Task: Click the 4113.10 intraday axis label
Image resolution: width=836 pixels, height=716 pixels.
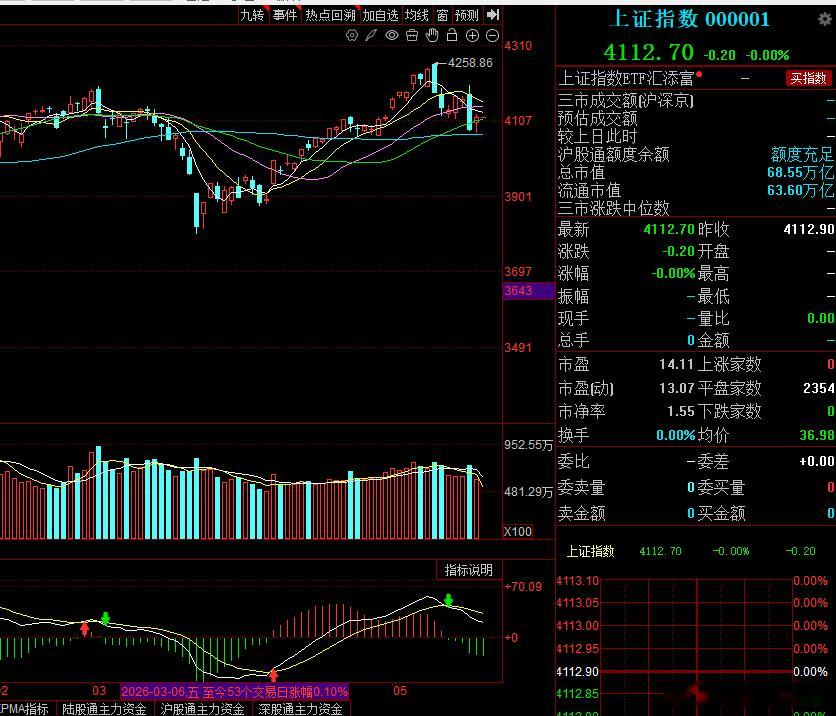Action: 577,581
